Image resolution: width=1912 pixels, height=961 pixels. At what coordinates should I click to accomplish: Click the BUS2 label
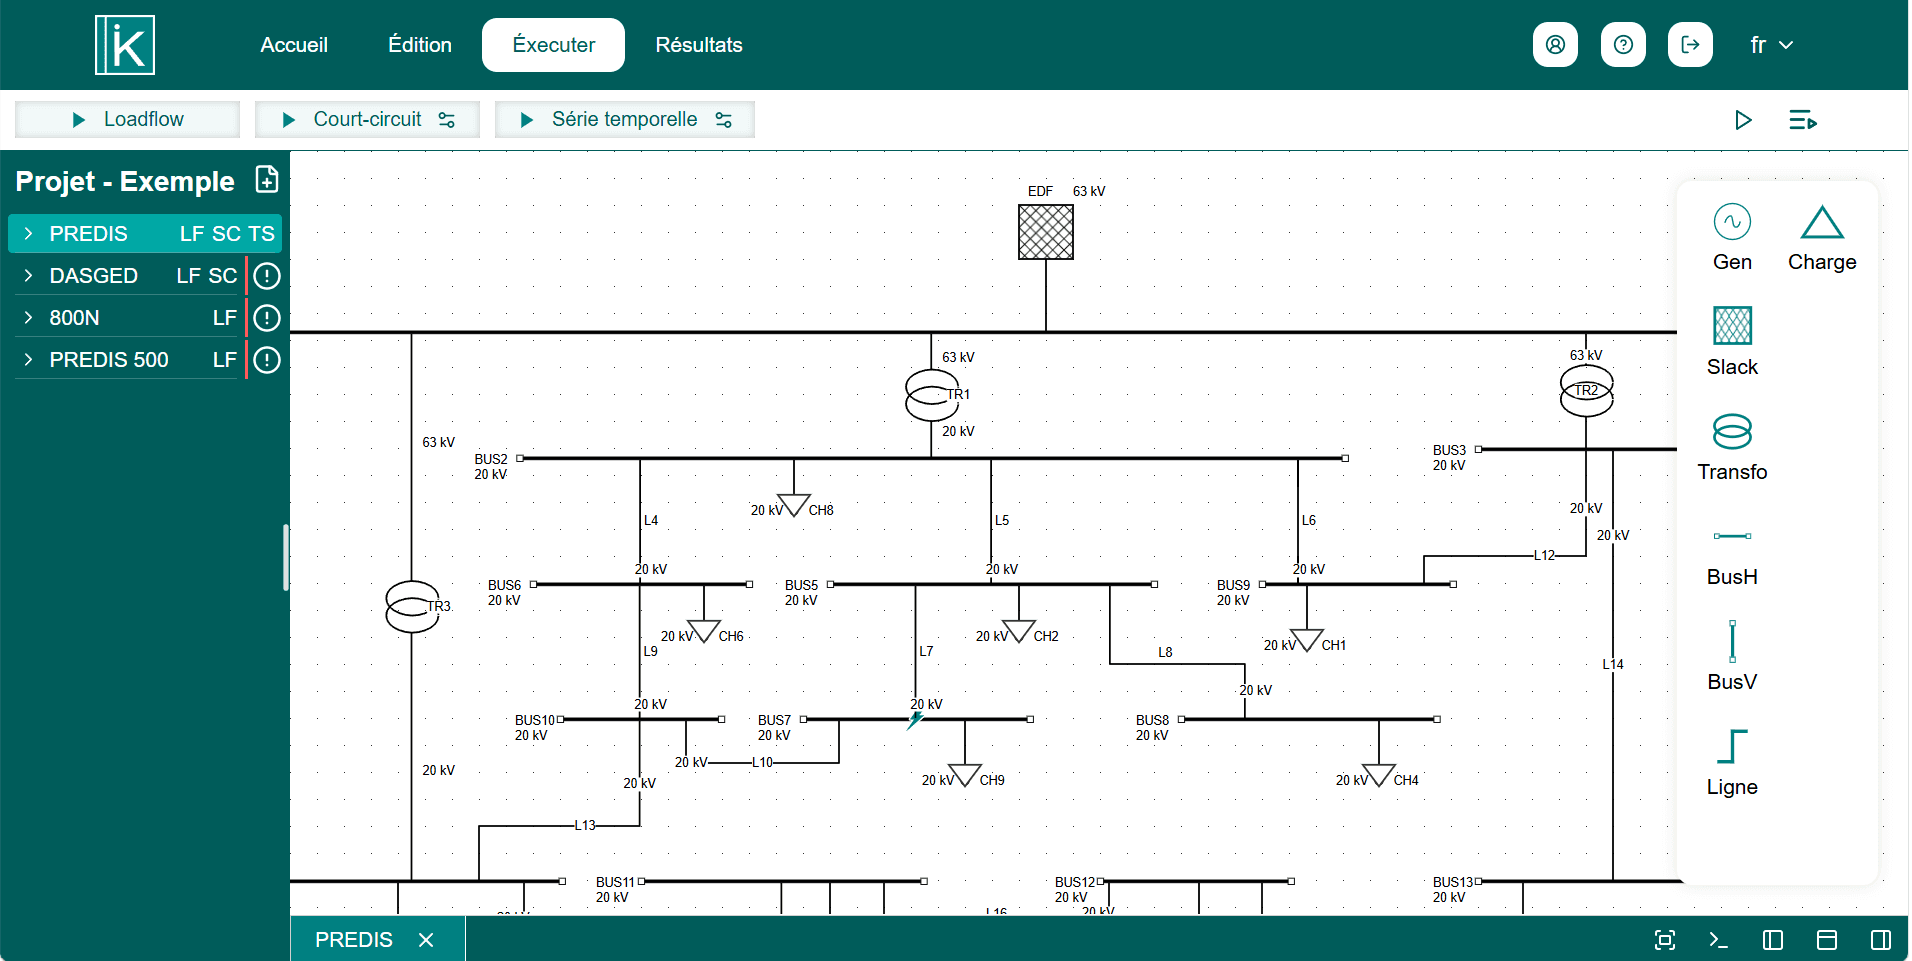491,459
